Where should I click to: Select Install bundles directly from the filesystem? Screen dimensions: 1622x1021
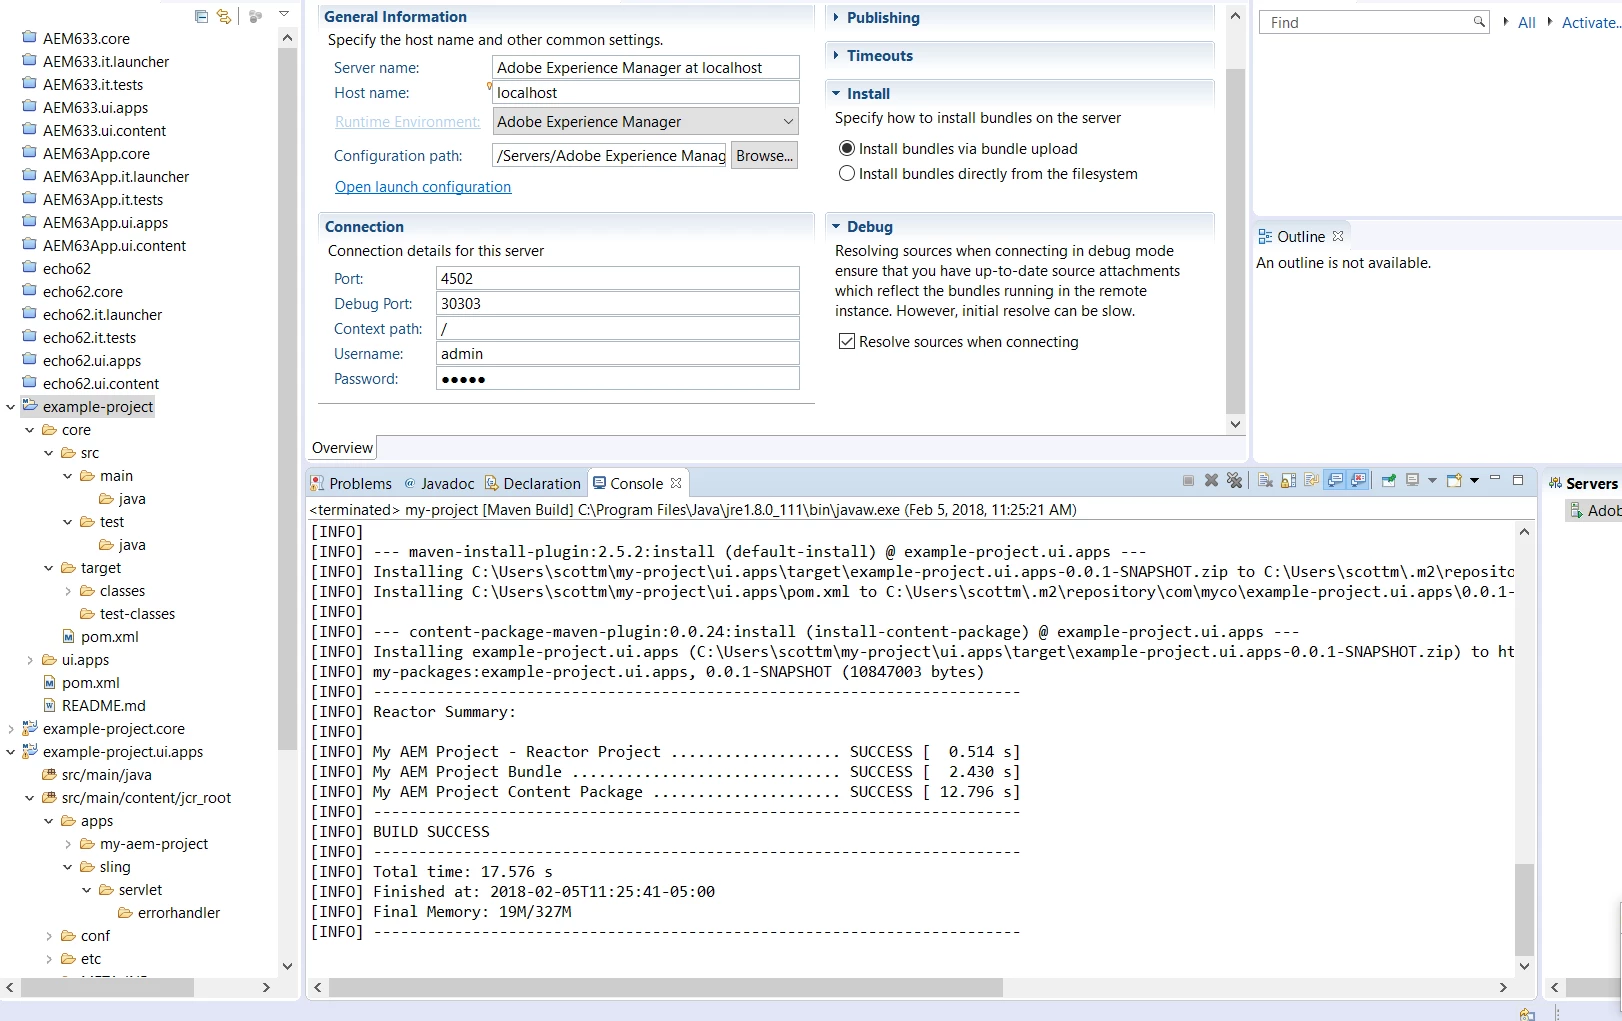pyautogui.click(x=847, y=173)
